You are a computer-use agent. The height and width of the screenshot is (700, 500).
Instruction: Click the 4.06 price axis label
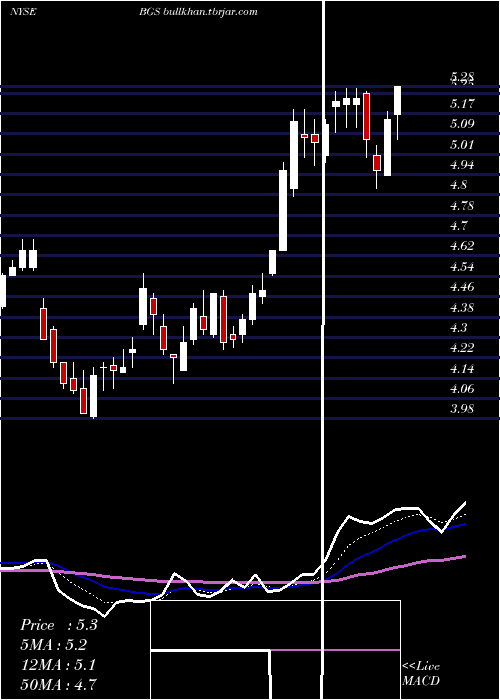[x=462, y=389]
